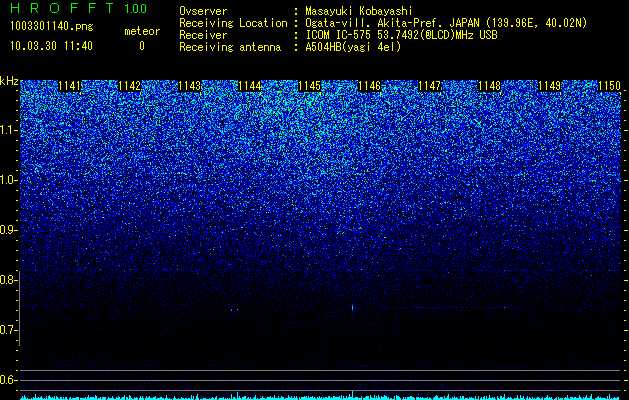Screen dimensions: 629x400
Task: Click the 0.7 kHz axis label
Action: tap(9, 330)
